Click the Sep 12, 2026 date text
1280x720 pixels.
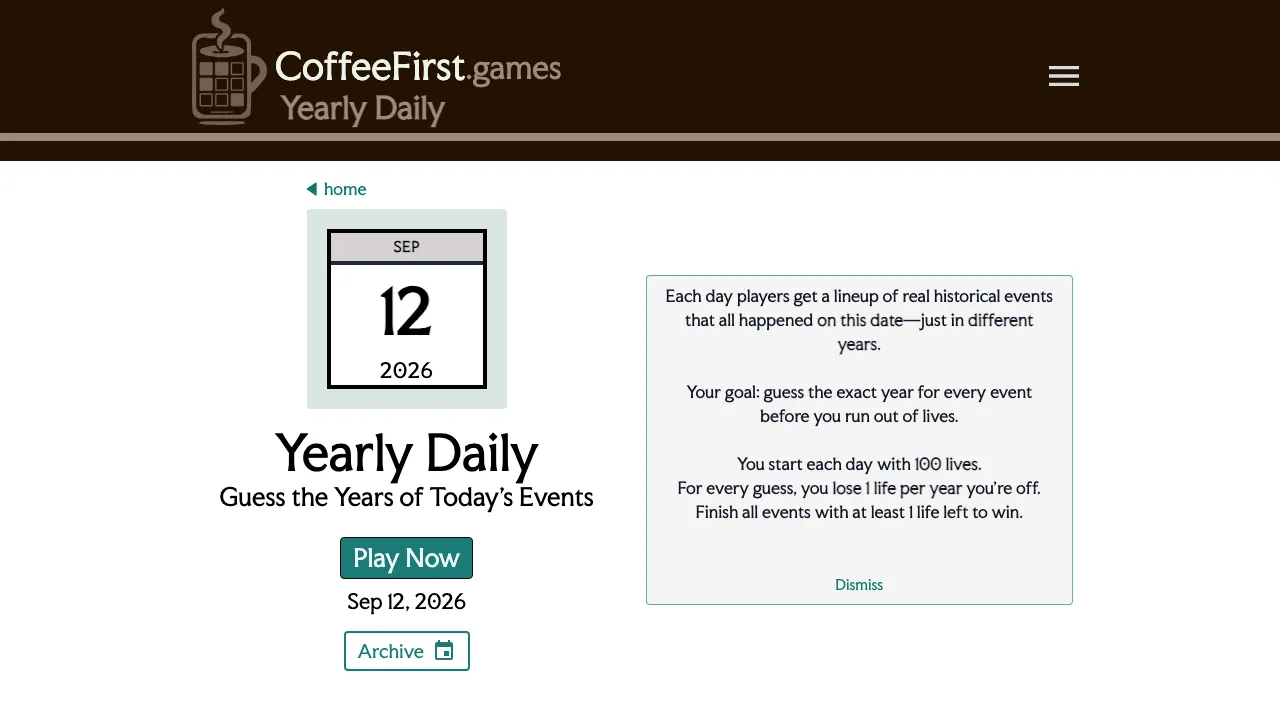406,601
